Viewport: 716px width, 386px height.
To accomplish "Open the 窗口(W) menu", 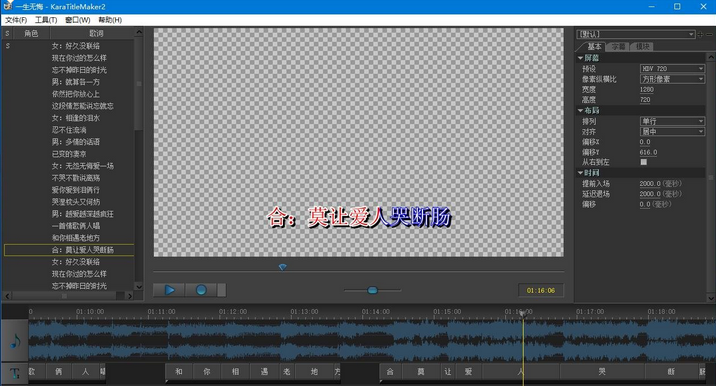I will pos(78,20).
